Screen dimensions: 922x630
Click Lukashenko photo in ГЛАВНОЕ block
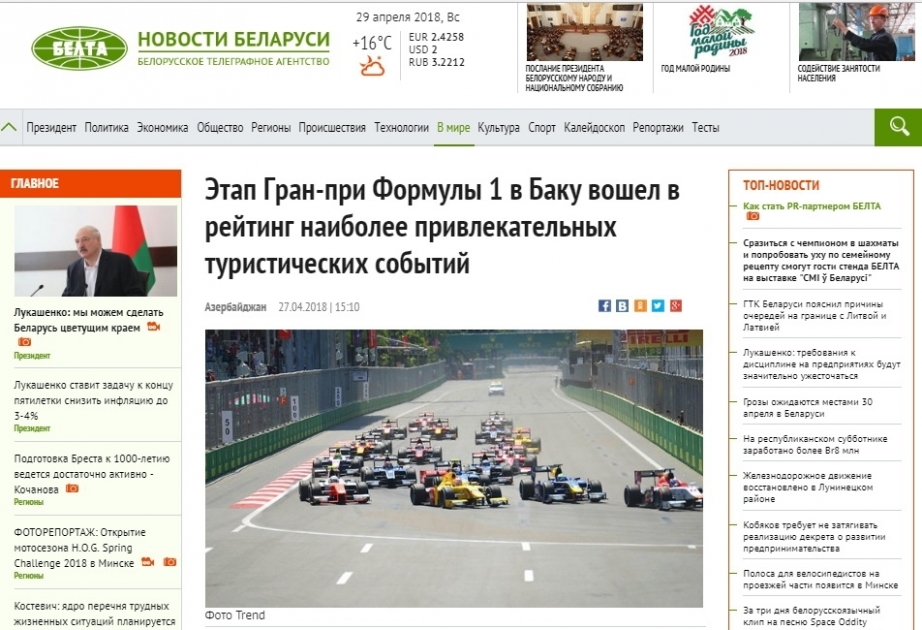point(95,251)
